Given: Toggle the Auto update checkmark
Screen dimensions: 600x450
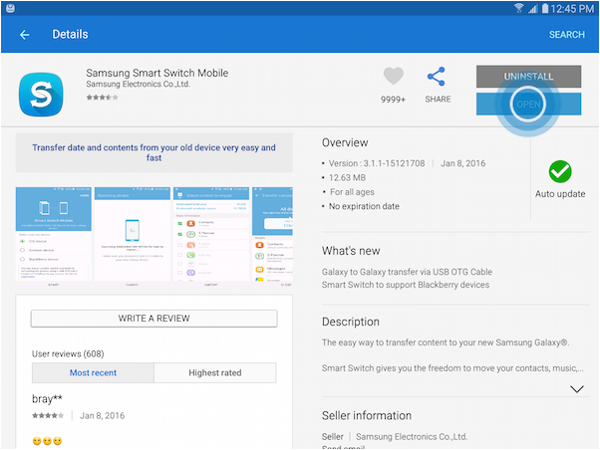Looking at the screenshot, I should pos(560,171).
